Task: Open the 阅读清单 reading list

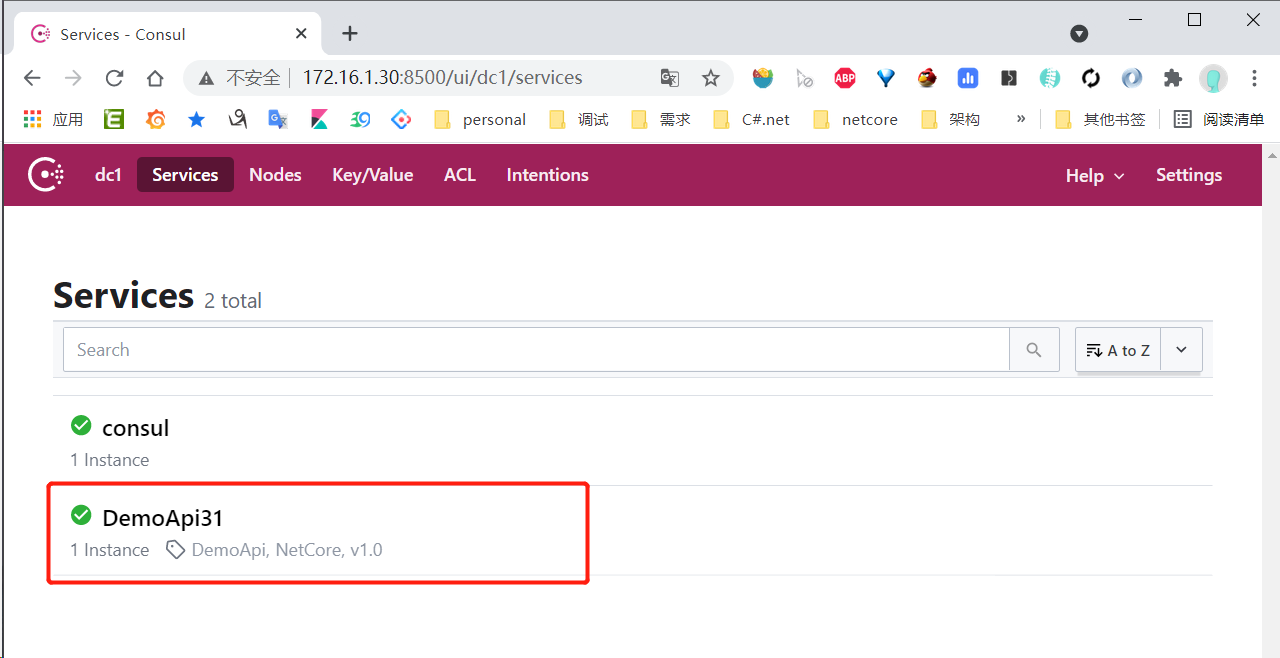Action: click(x=1219, y=119)
